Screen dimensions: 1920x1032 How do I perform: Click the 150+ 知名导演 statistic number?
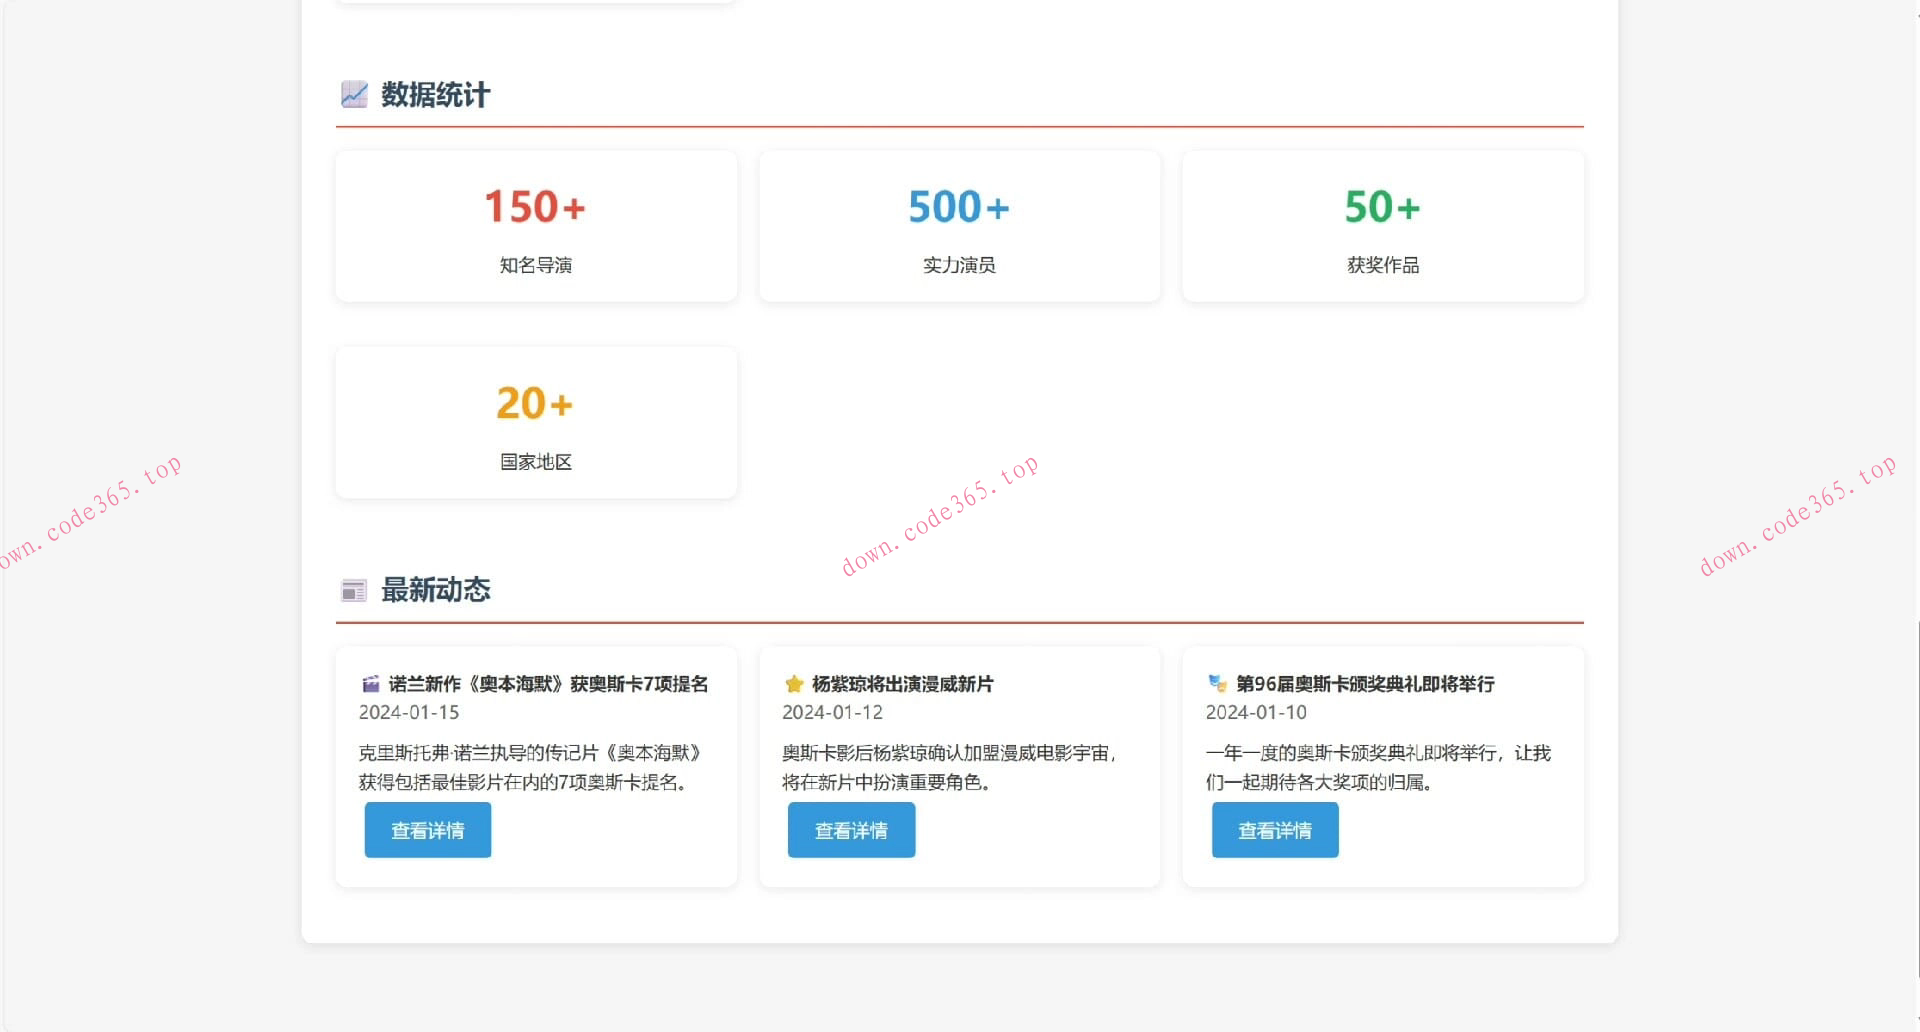pyautogui.click(x=535, y=207)
